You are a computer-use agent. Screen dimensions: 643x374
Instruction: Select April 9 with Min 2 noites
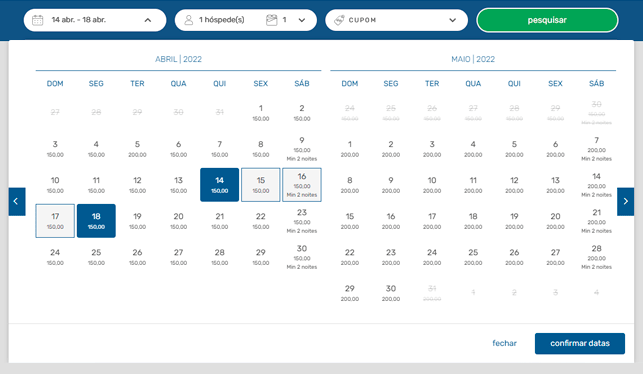302,148
